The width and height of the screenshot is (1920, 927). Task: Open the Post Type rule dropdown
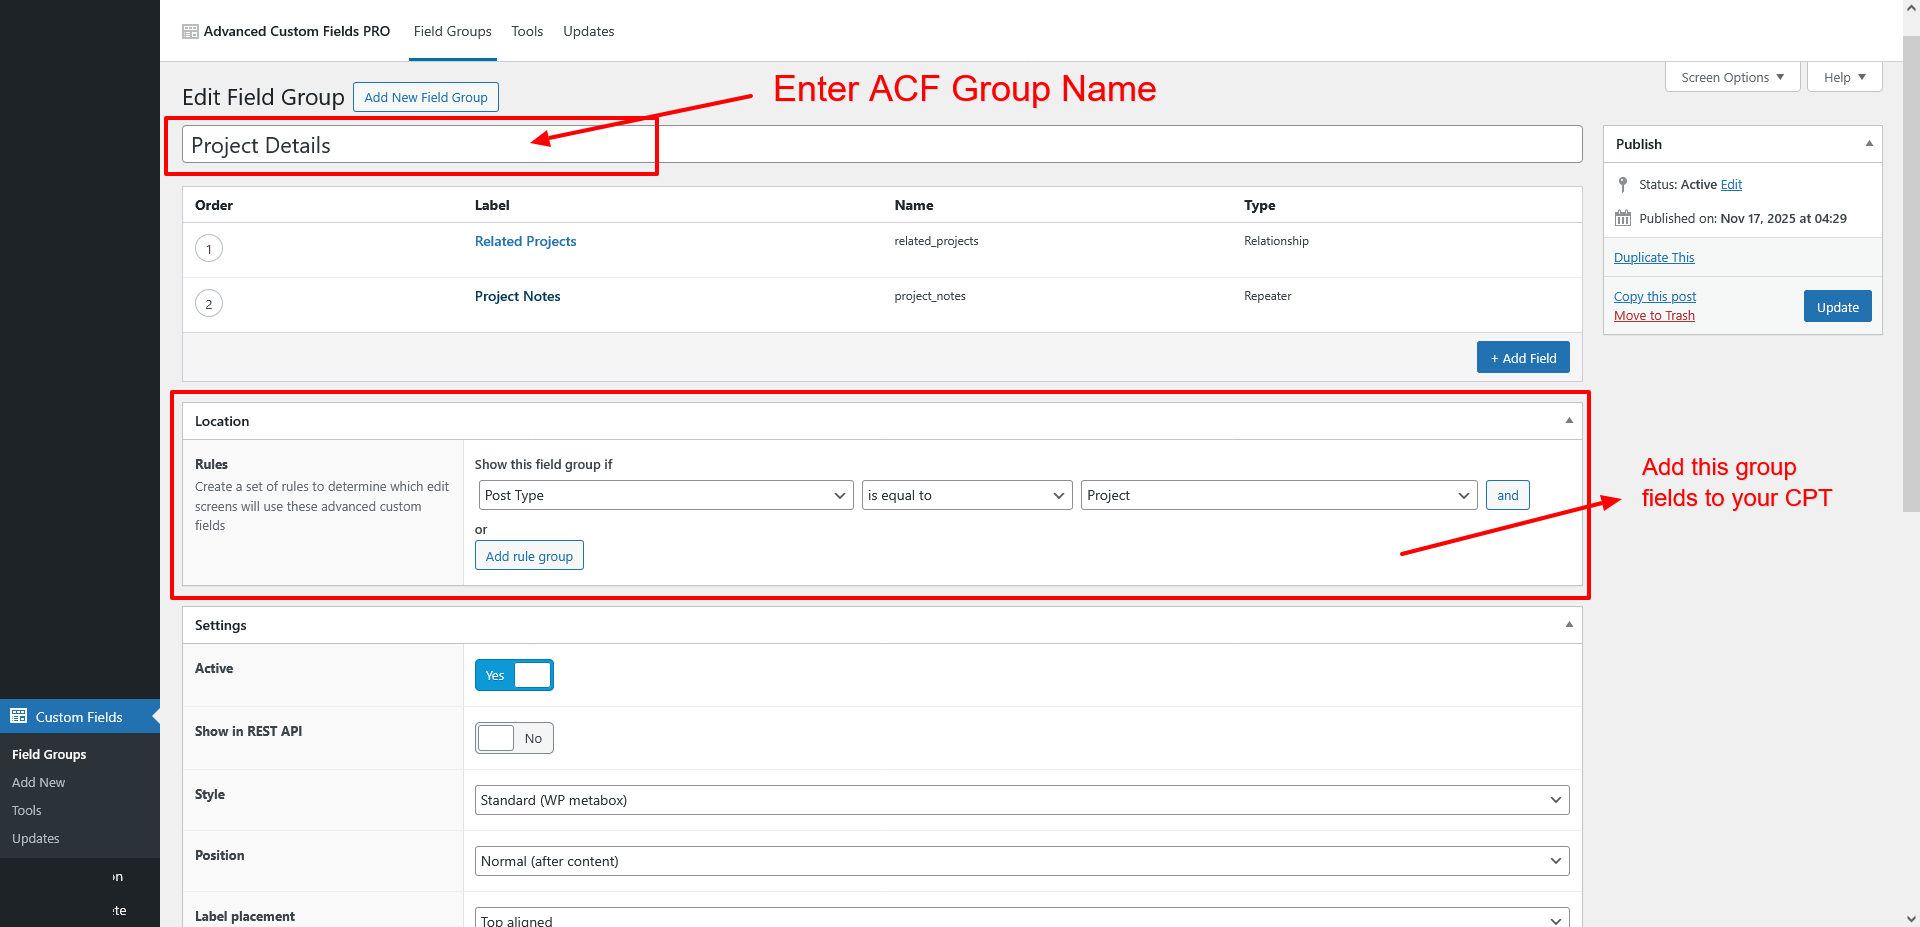click(x=665, y=496)
